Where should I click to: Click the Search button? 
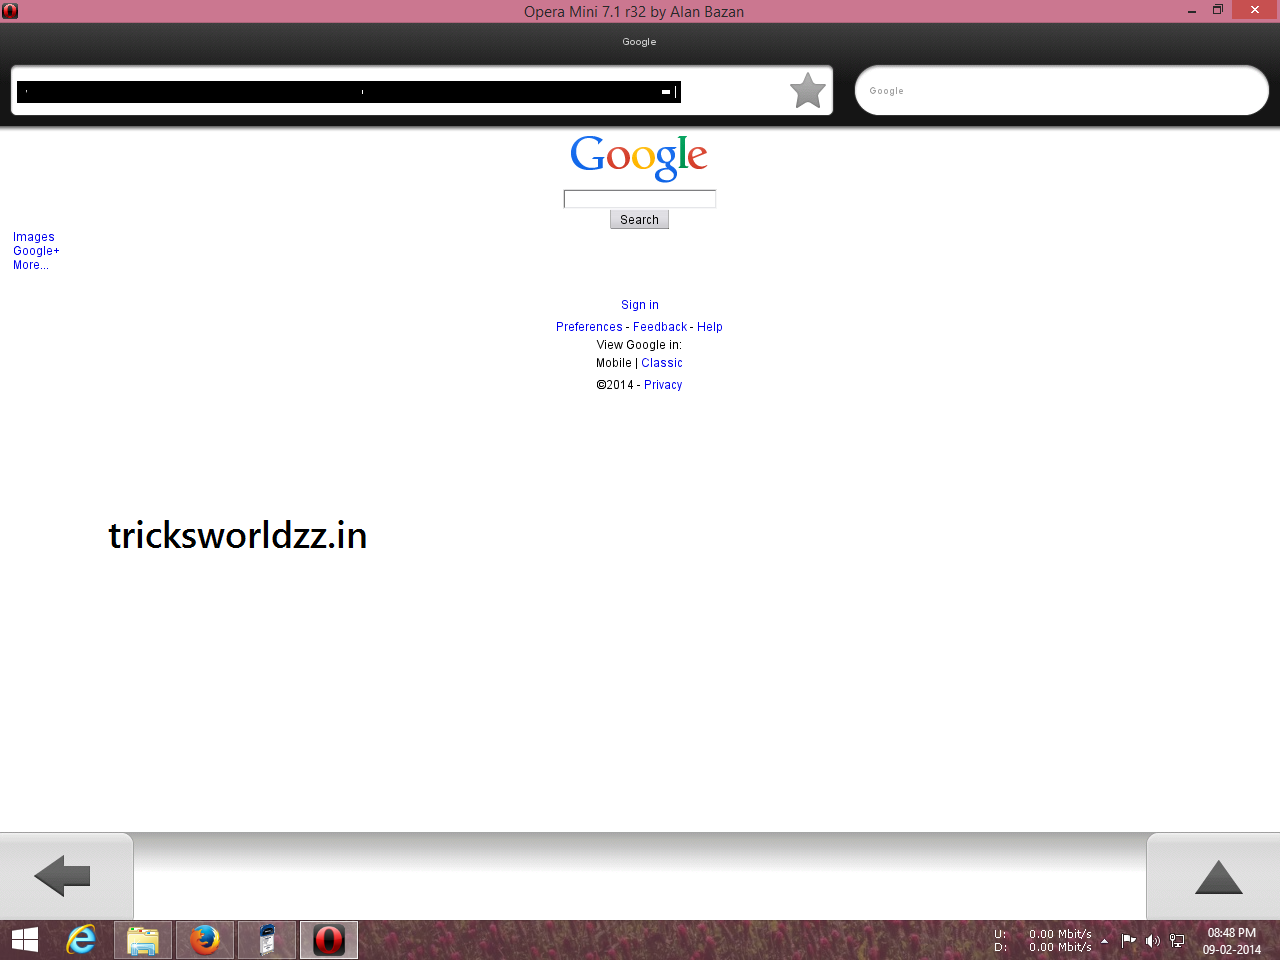click(x=639, y=220)
